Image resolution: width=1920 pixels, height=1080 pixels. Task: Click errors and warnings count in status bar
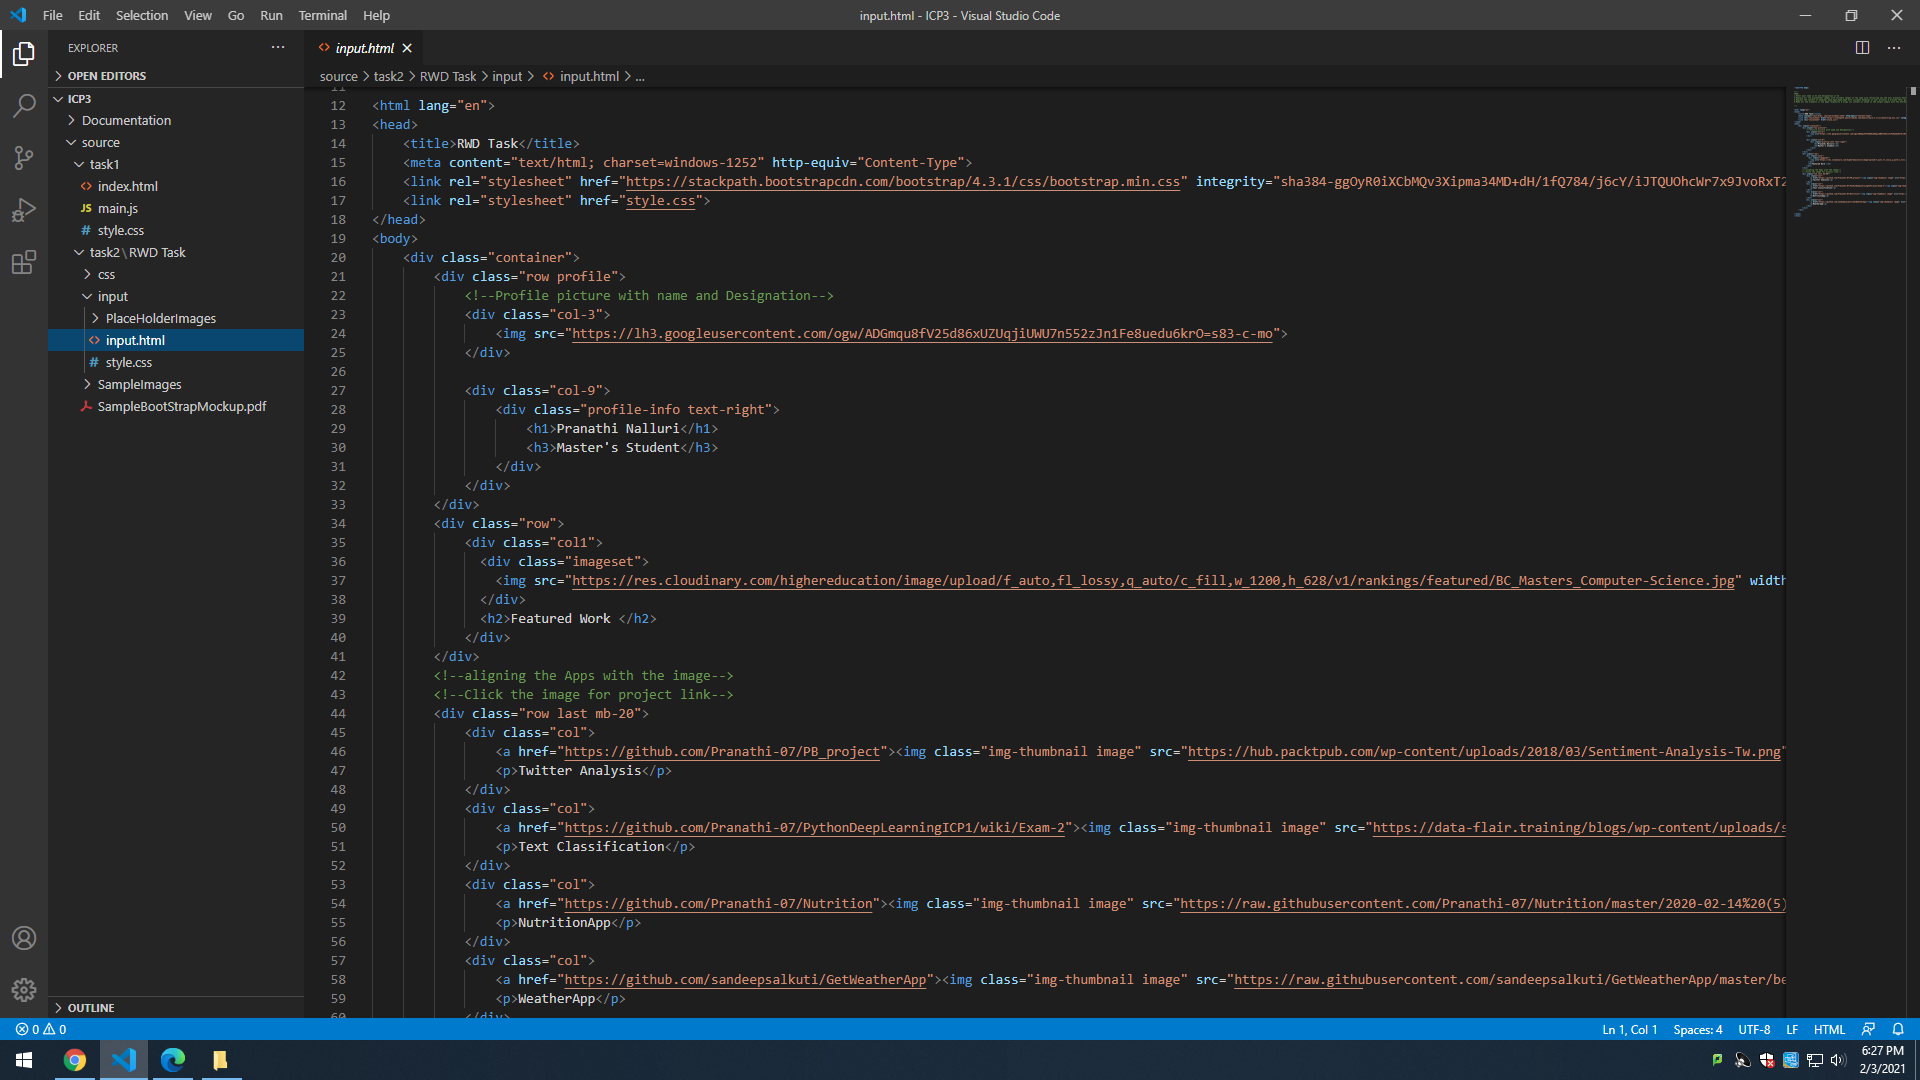click(41, 1029)
